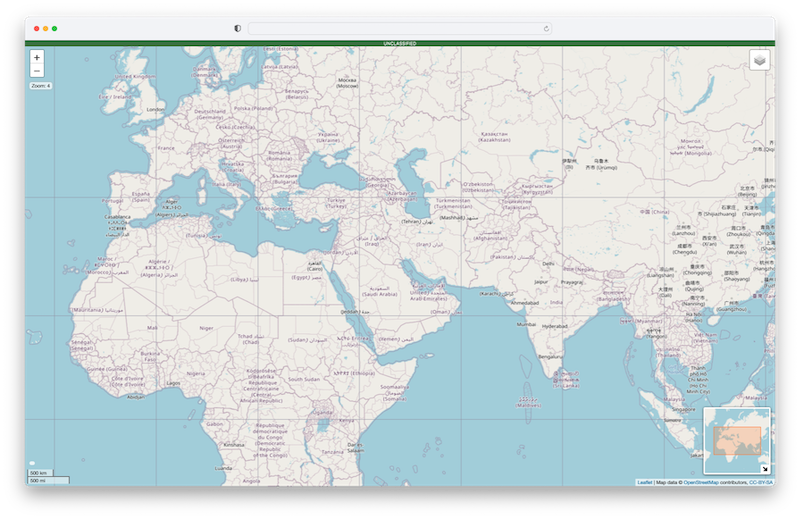This screenshot has width=800, height=519.
Task: Click the green macOS maximize window button
Action: click(x=54, y=28)
